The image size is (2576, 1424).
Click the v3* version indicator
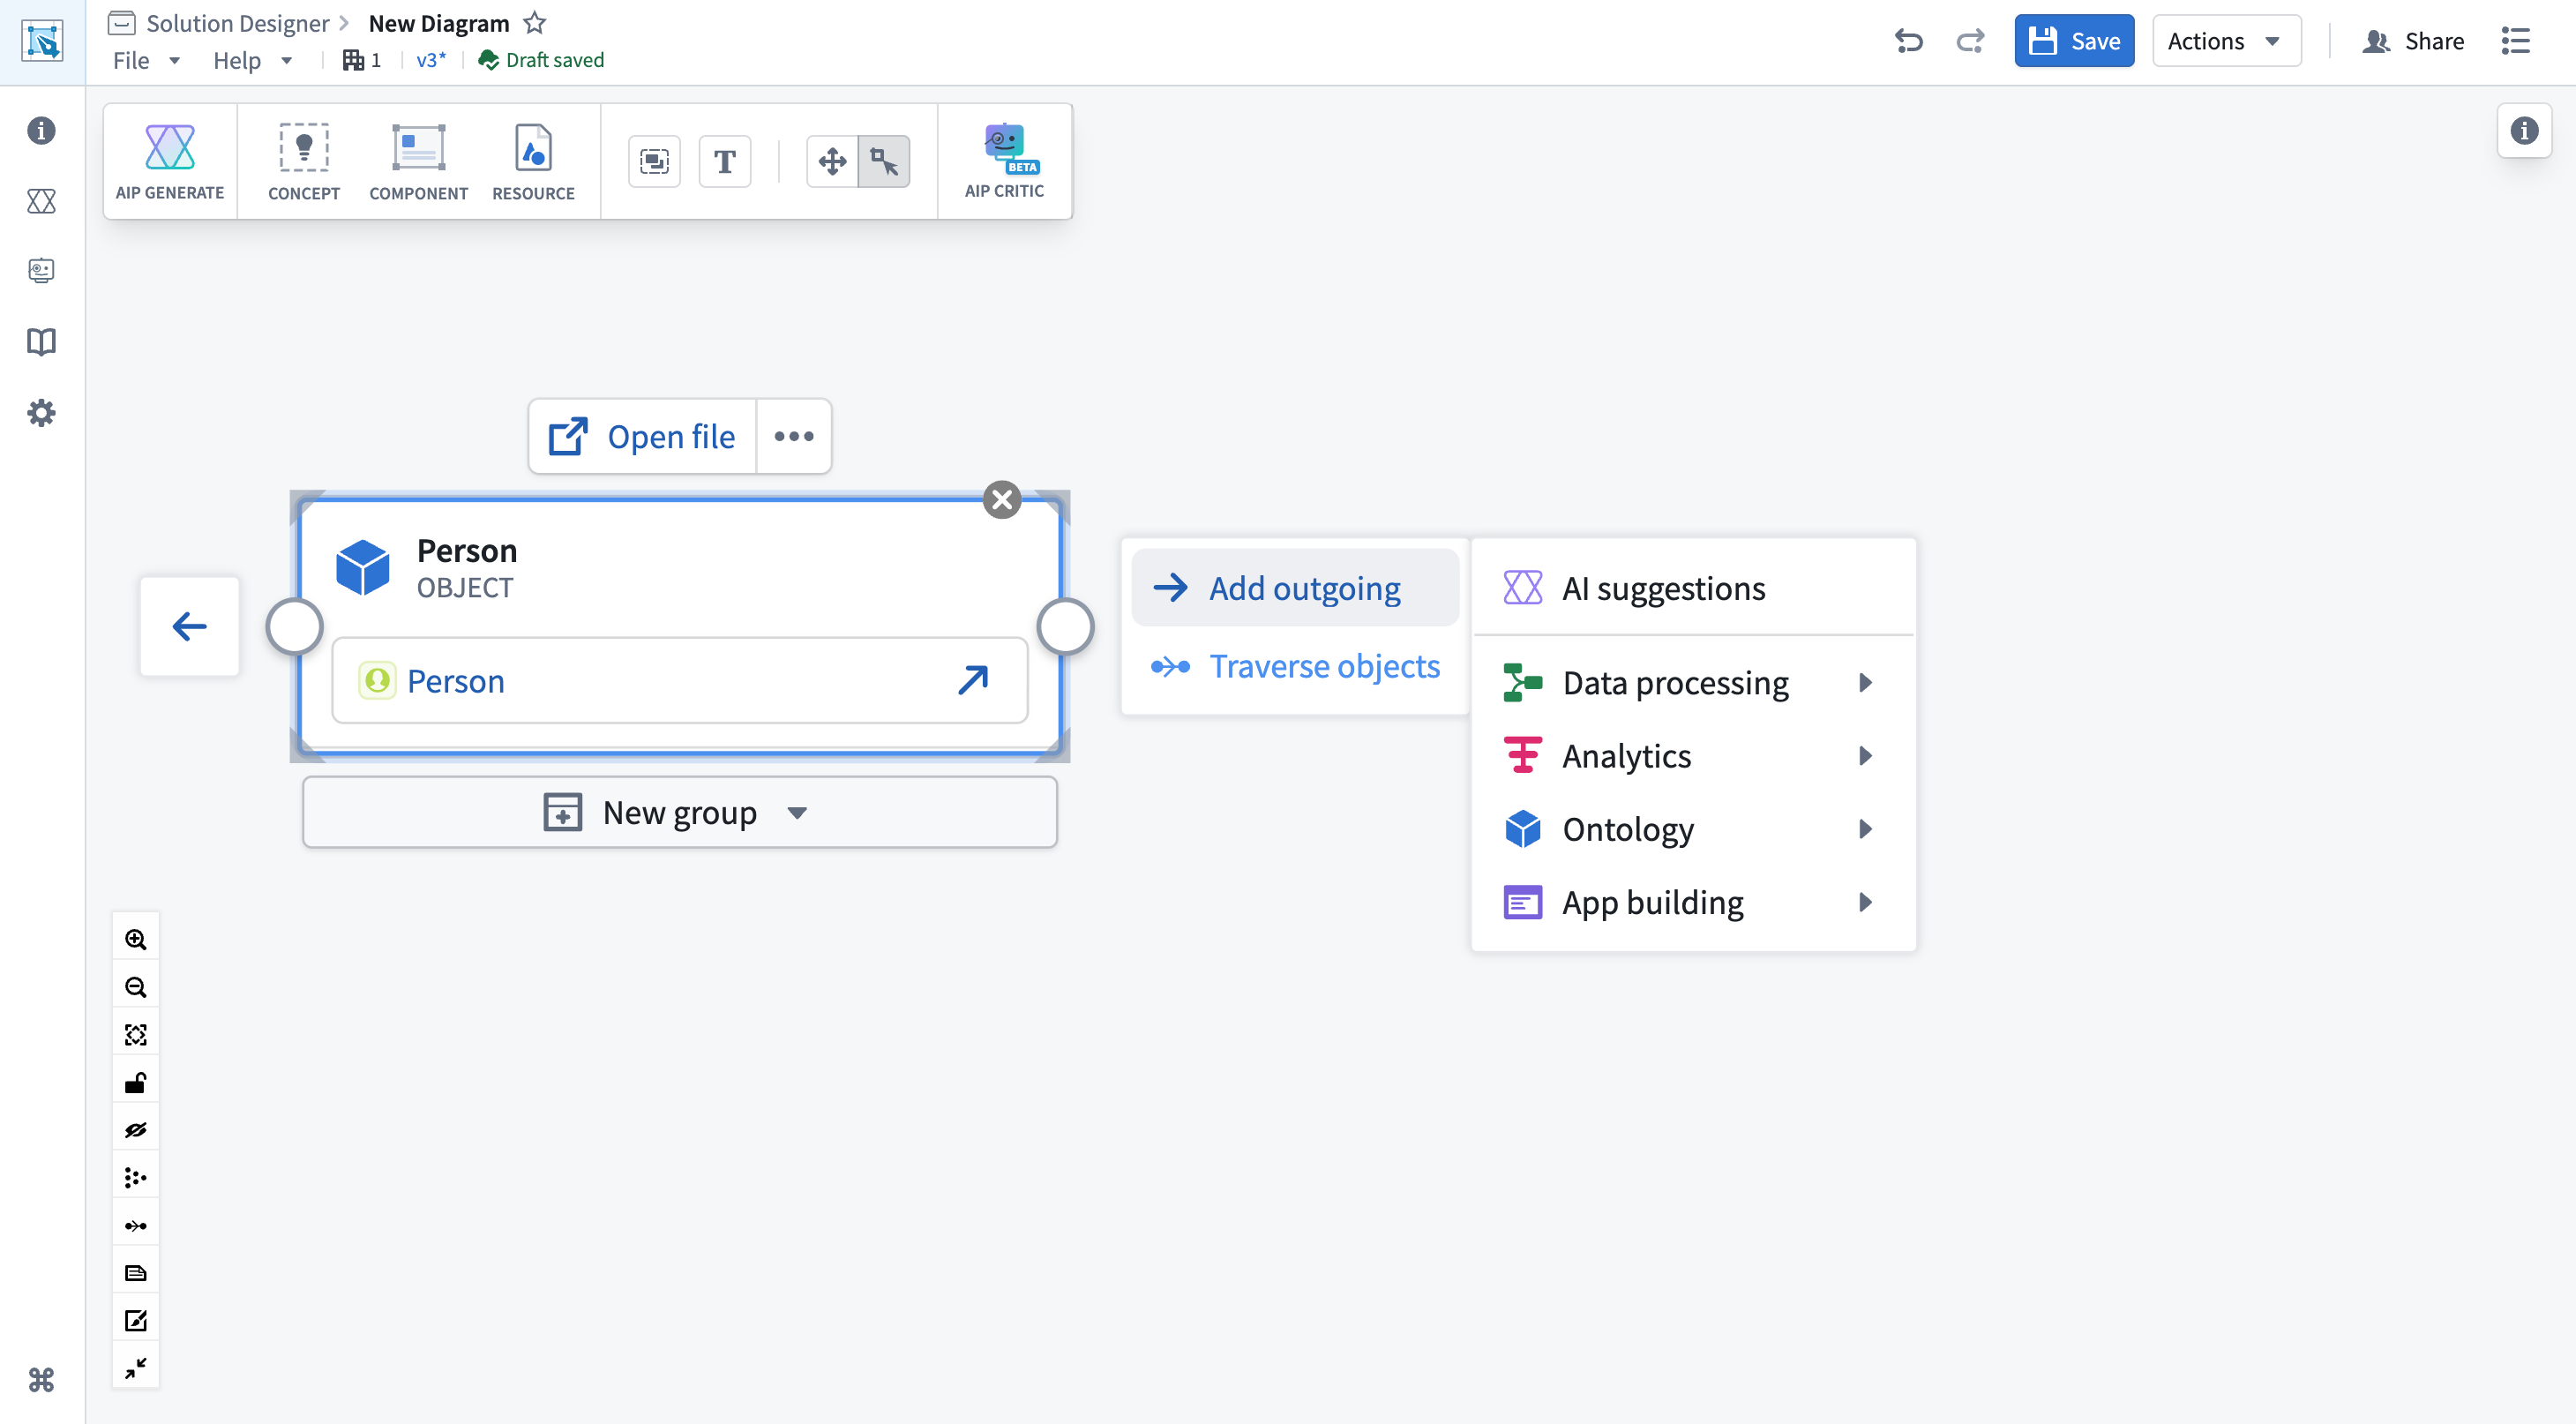coord(431,60)
